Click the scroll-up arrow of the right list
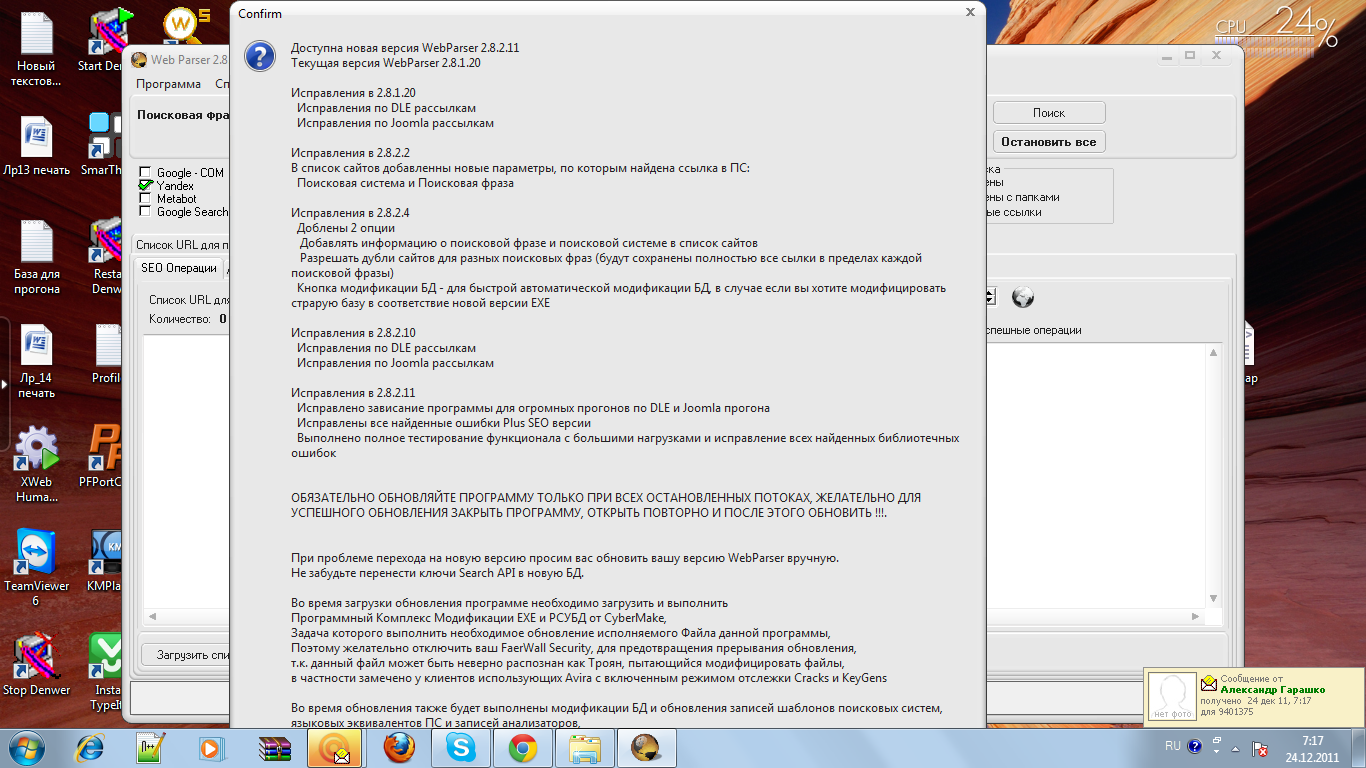 (1214, 352)
